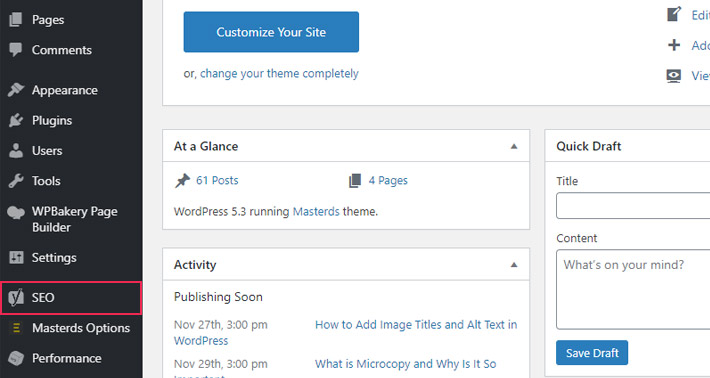Click the Plugins plug icon
Image resolution: width=710 pixels, height=378 pixels.
tap(16, 120)
